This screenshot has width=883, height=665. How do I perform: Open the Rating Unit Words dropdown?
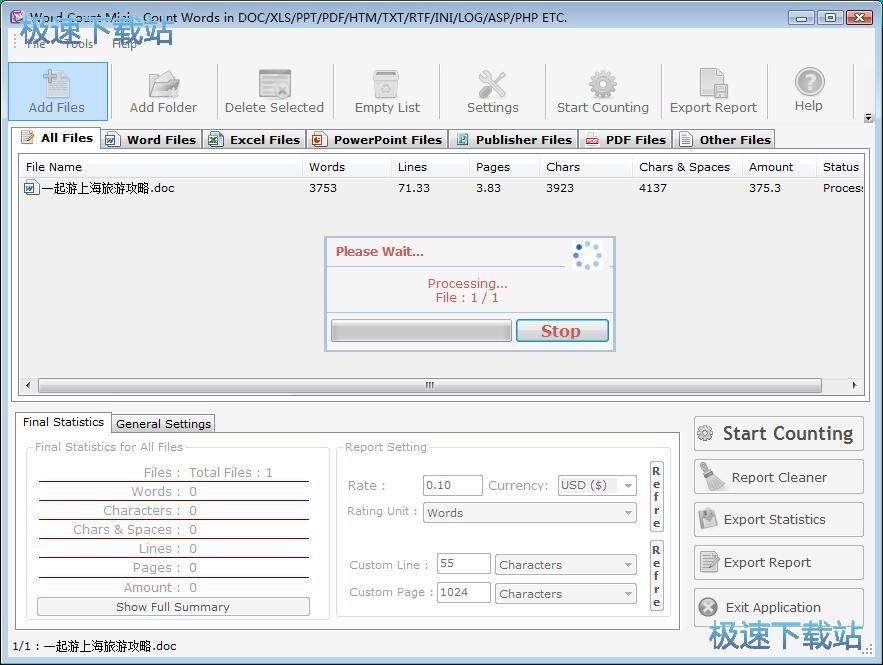point(529,513)
